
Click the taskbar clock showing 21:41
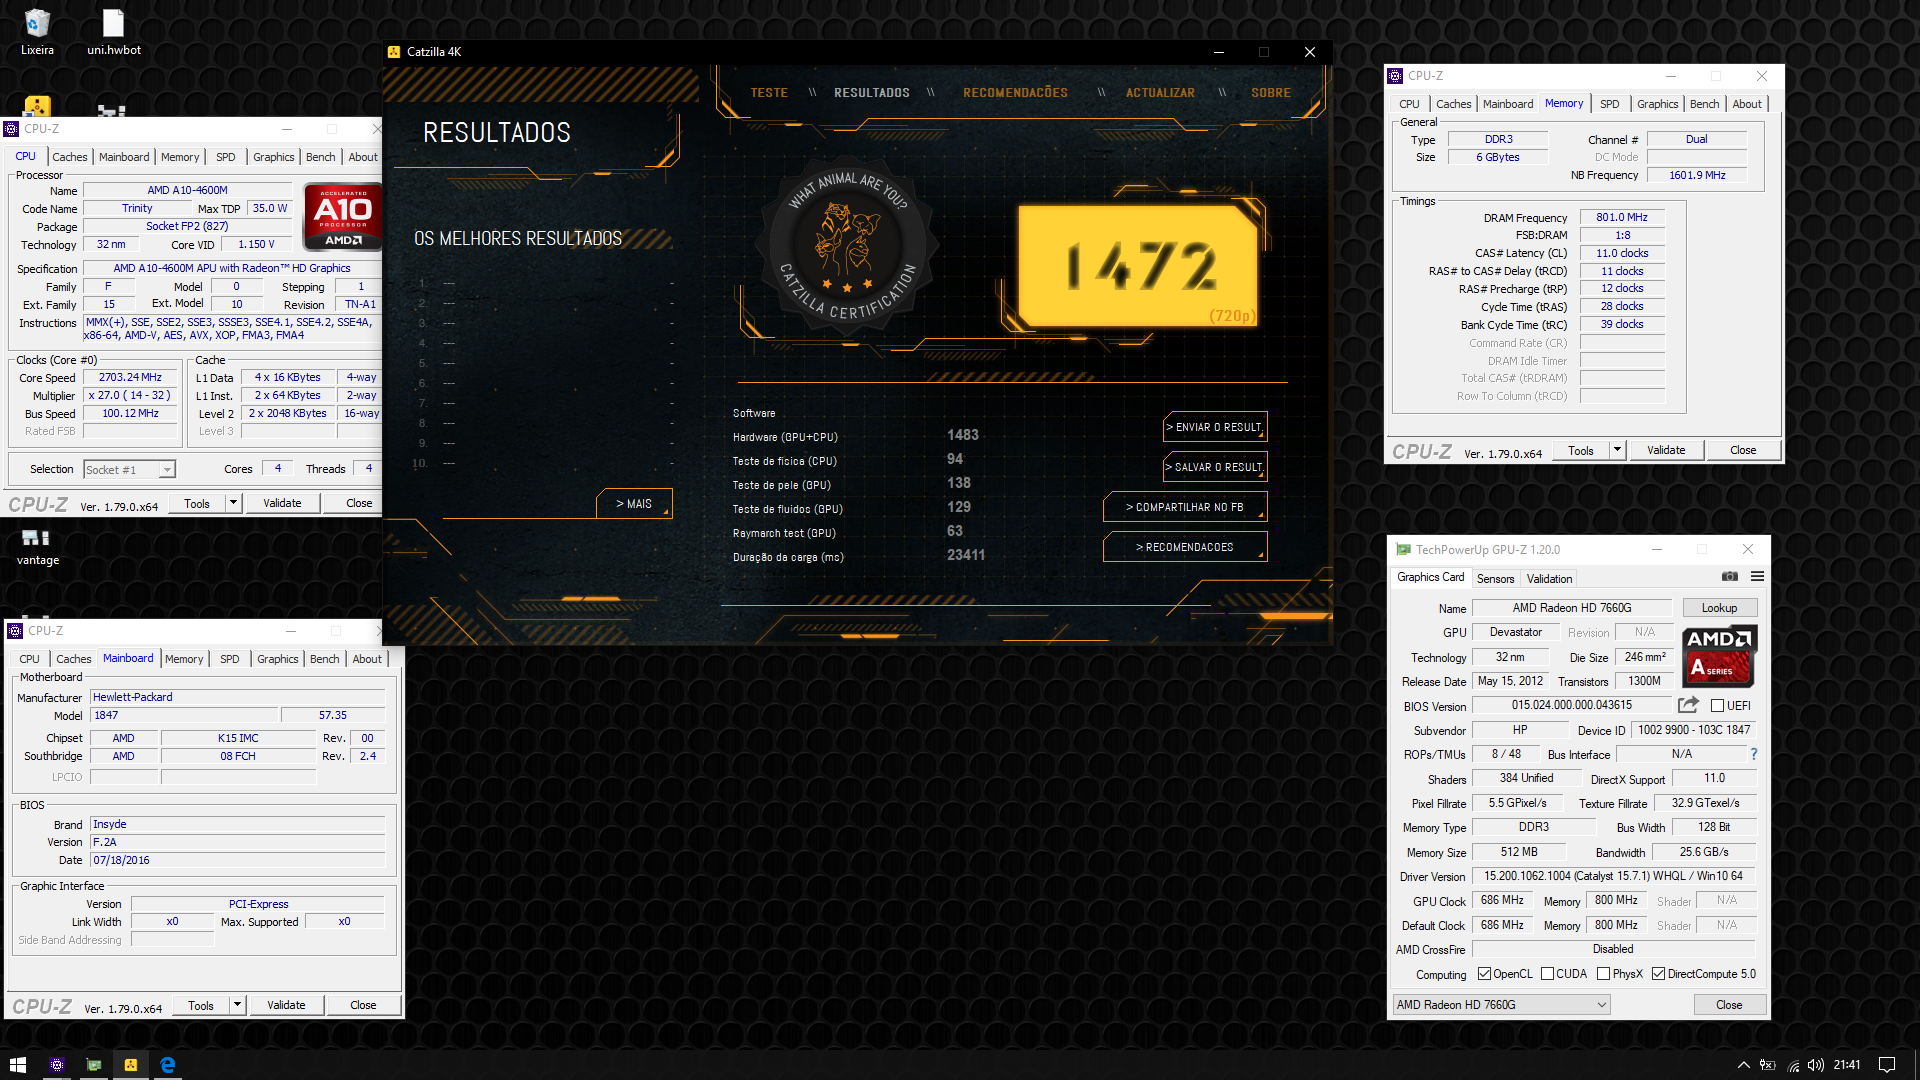1847,1065
